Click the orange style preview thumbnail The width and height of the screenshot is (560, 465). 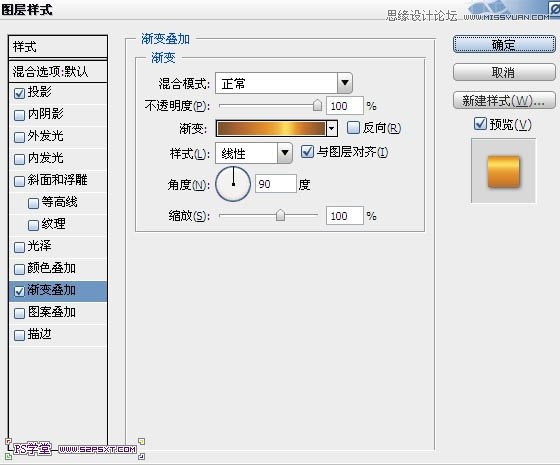point(504,171)
